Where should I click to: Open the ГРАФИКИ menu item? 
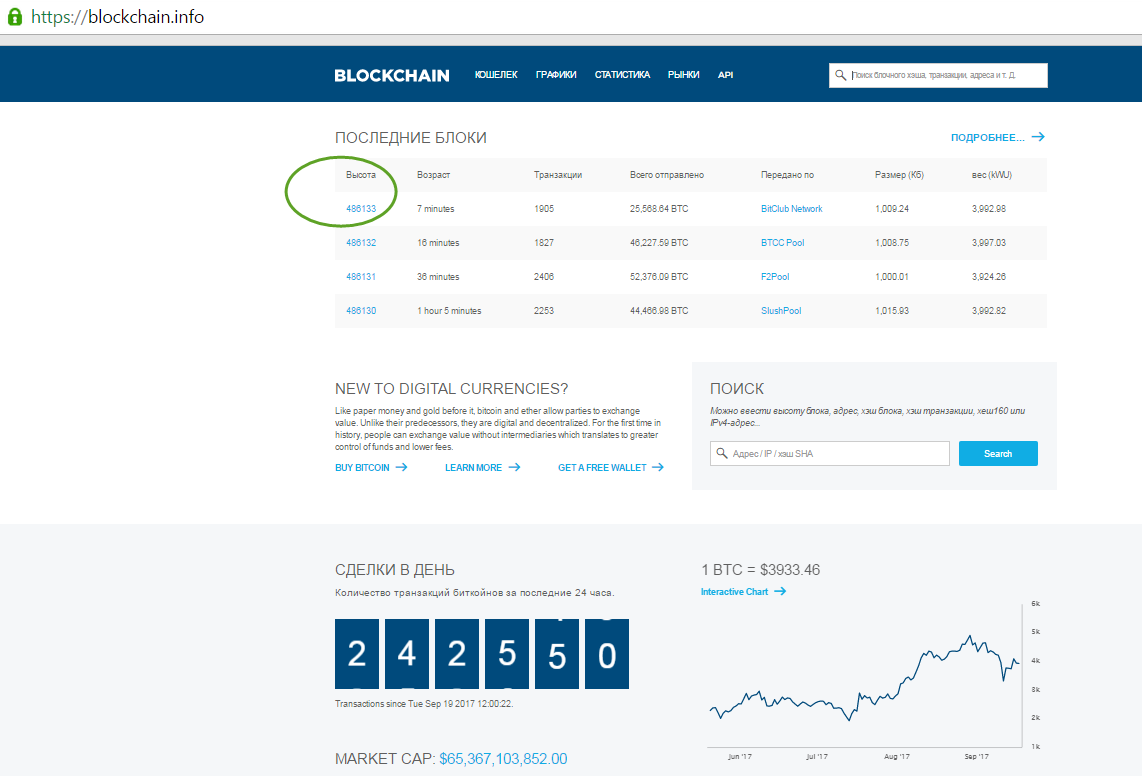point(556,75)
